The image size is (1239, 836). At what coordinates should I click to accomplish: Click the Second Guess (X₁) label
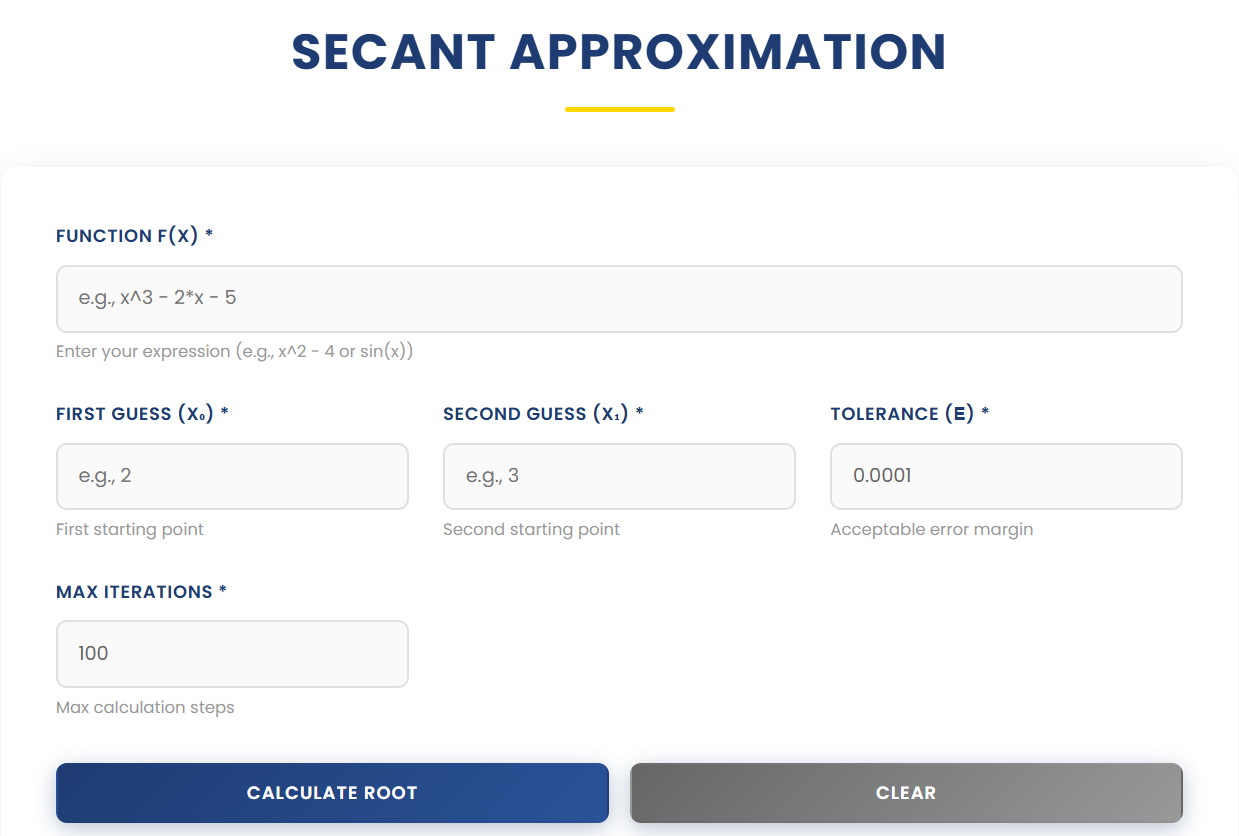point(535,413)
